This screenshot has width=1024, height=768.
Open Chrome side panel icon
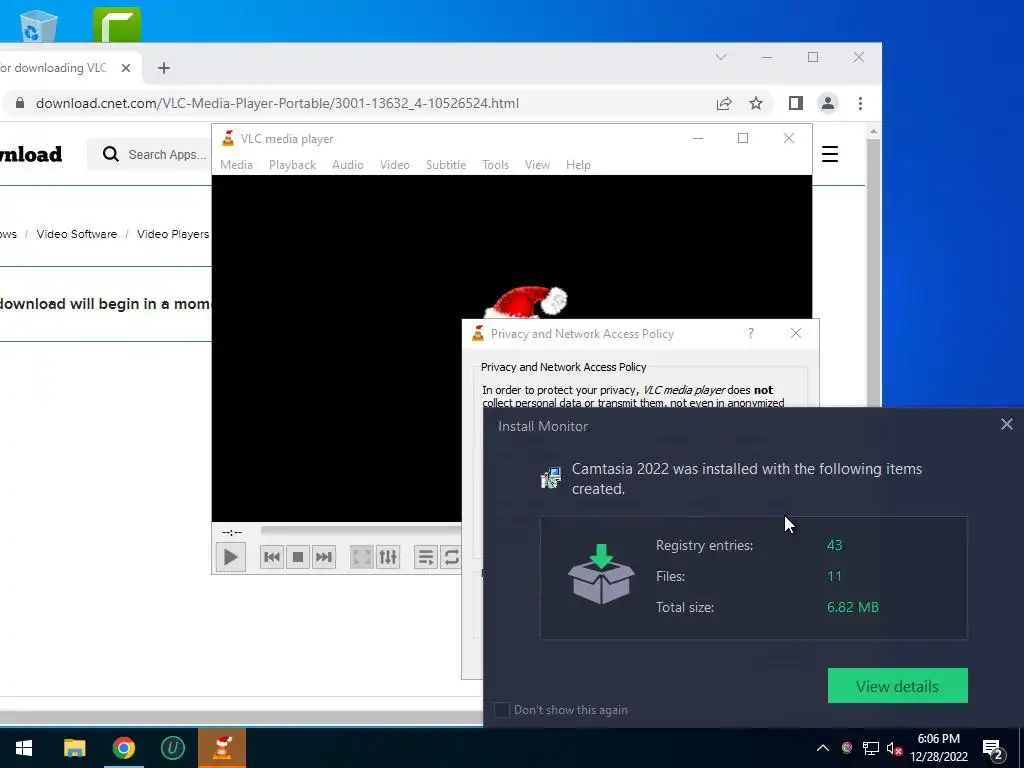(x=795, y=103)
